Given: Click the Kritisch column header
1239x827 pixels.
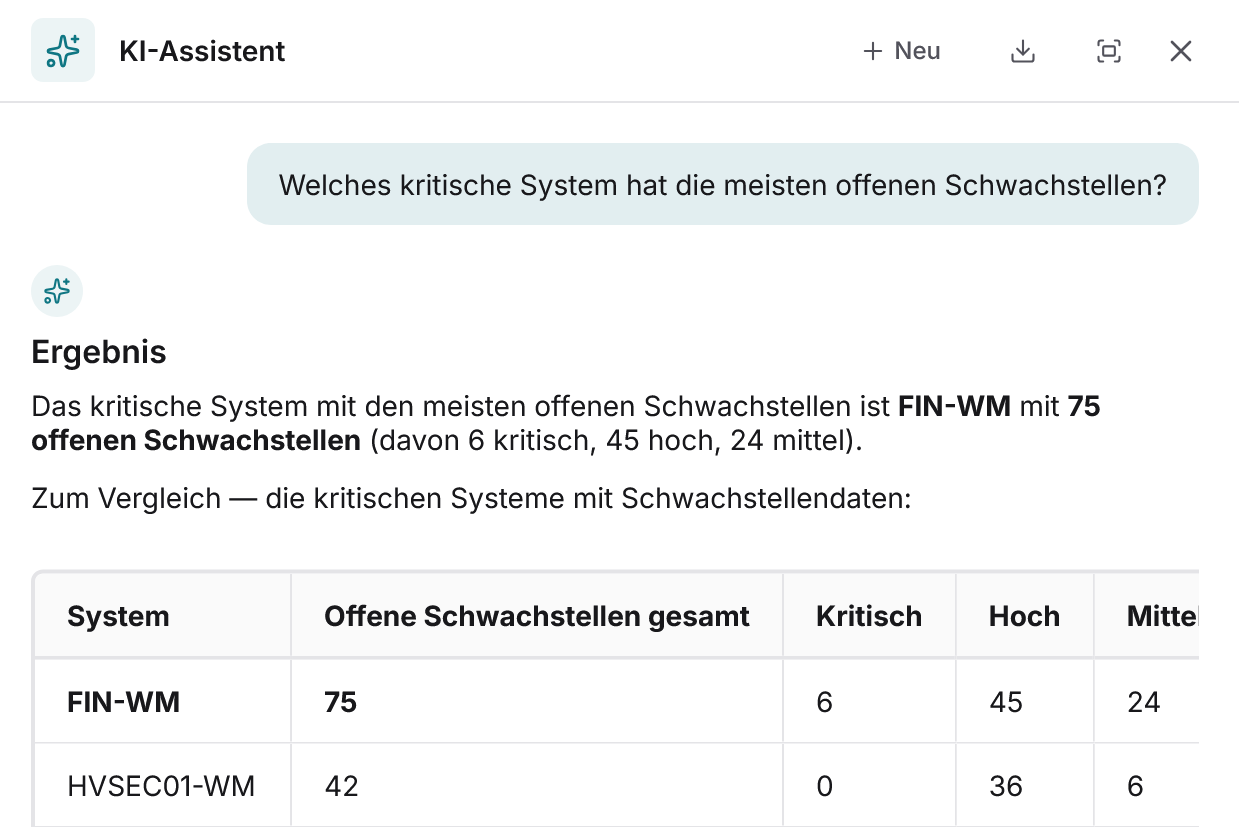Looking at the screenshot, I should pyautogui.click(x=869, y=616).
